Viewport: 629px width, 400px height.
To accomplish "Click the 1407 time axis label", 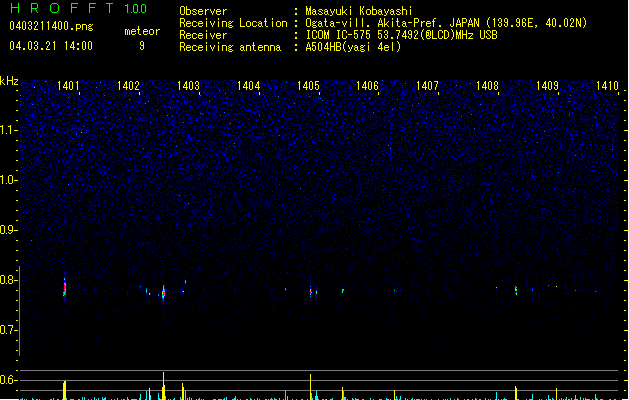I will (x=427, y=85).
